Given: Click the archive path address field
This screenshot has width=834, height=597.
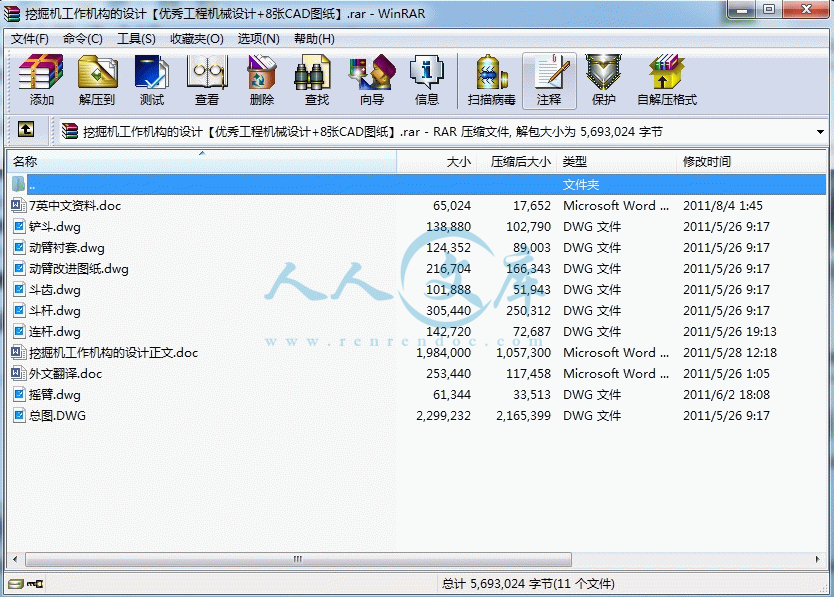Looking at the screenshot, I should point(443,131).
